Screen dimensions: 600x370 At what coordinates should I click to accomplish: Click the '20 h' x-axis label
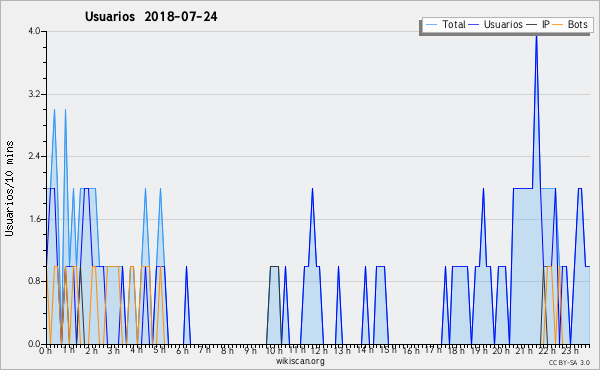[x=501, y=351]
